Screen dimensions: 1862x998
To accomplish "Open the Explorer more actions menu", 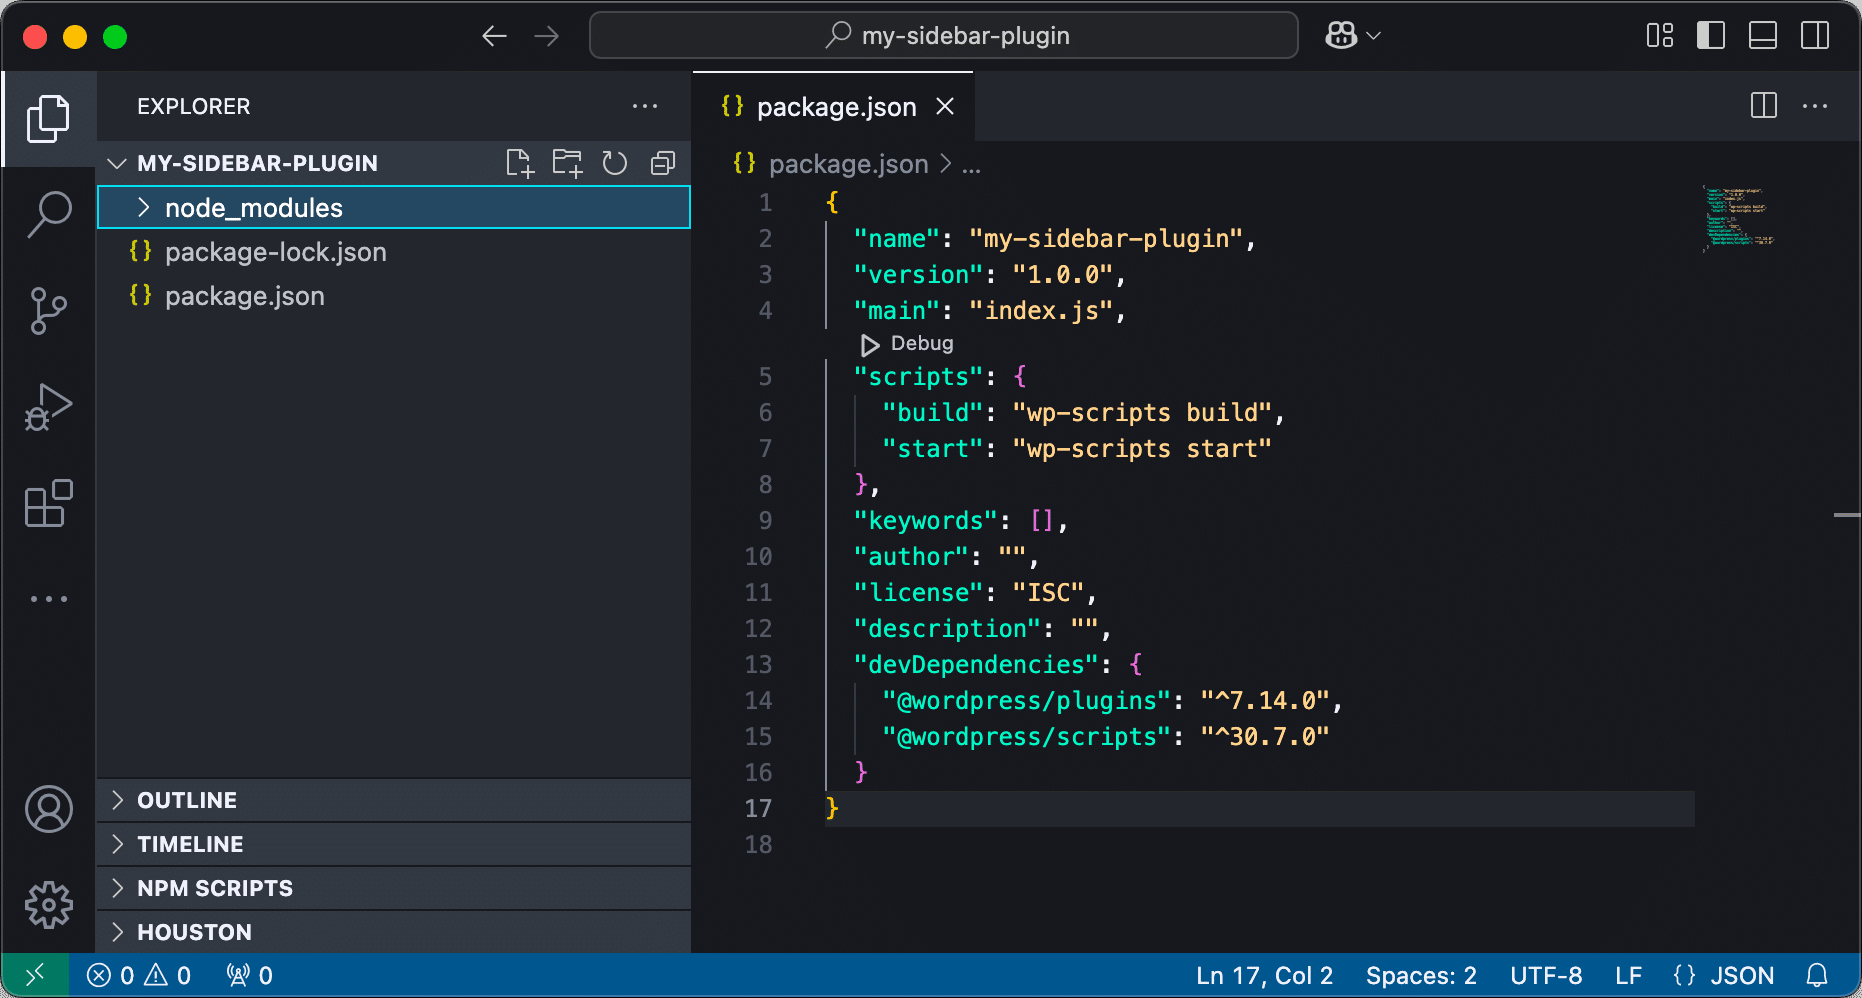I will pos(645,106).
